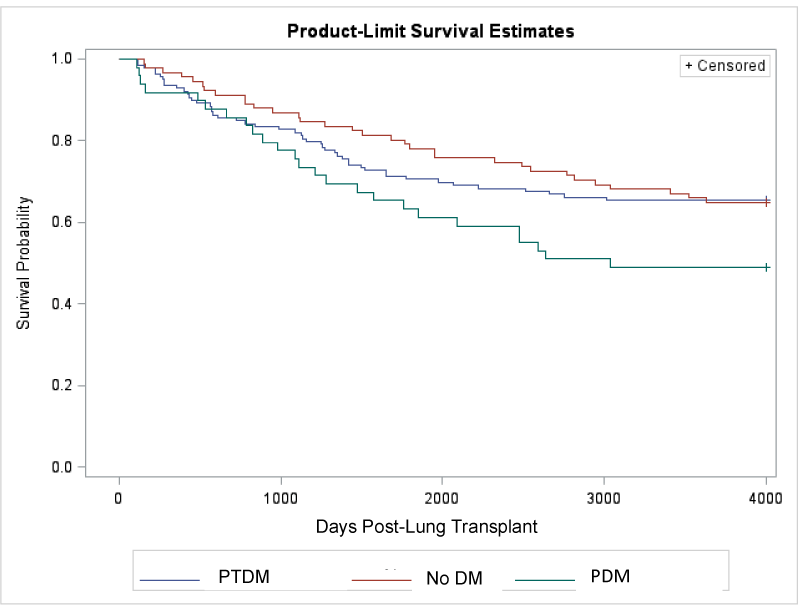
Task: Click the '+ Censored' legend box
Action: tap(725, 66)
